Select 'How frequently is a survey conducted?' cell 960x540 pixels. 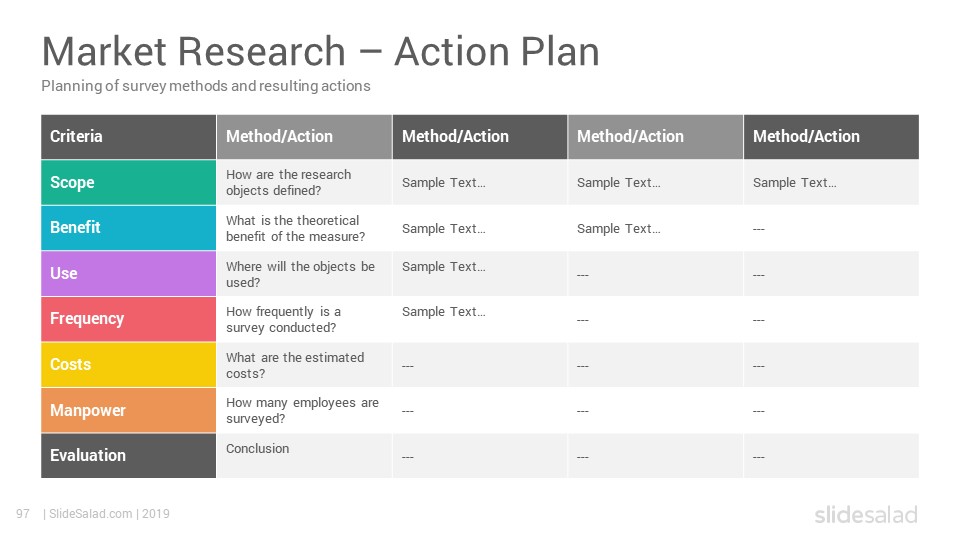pos(304,319)
